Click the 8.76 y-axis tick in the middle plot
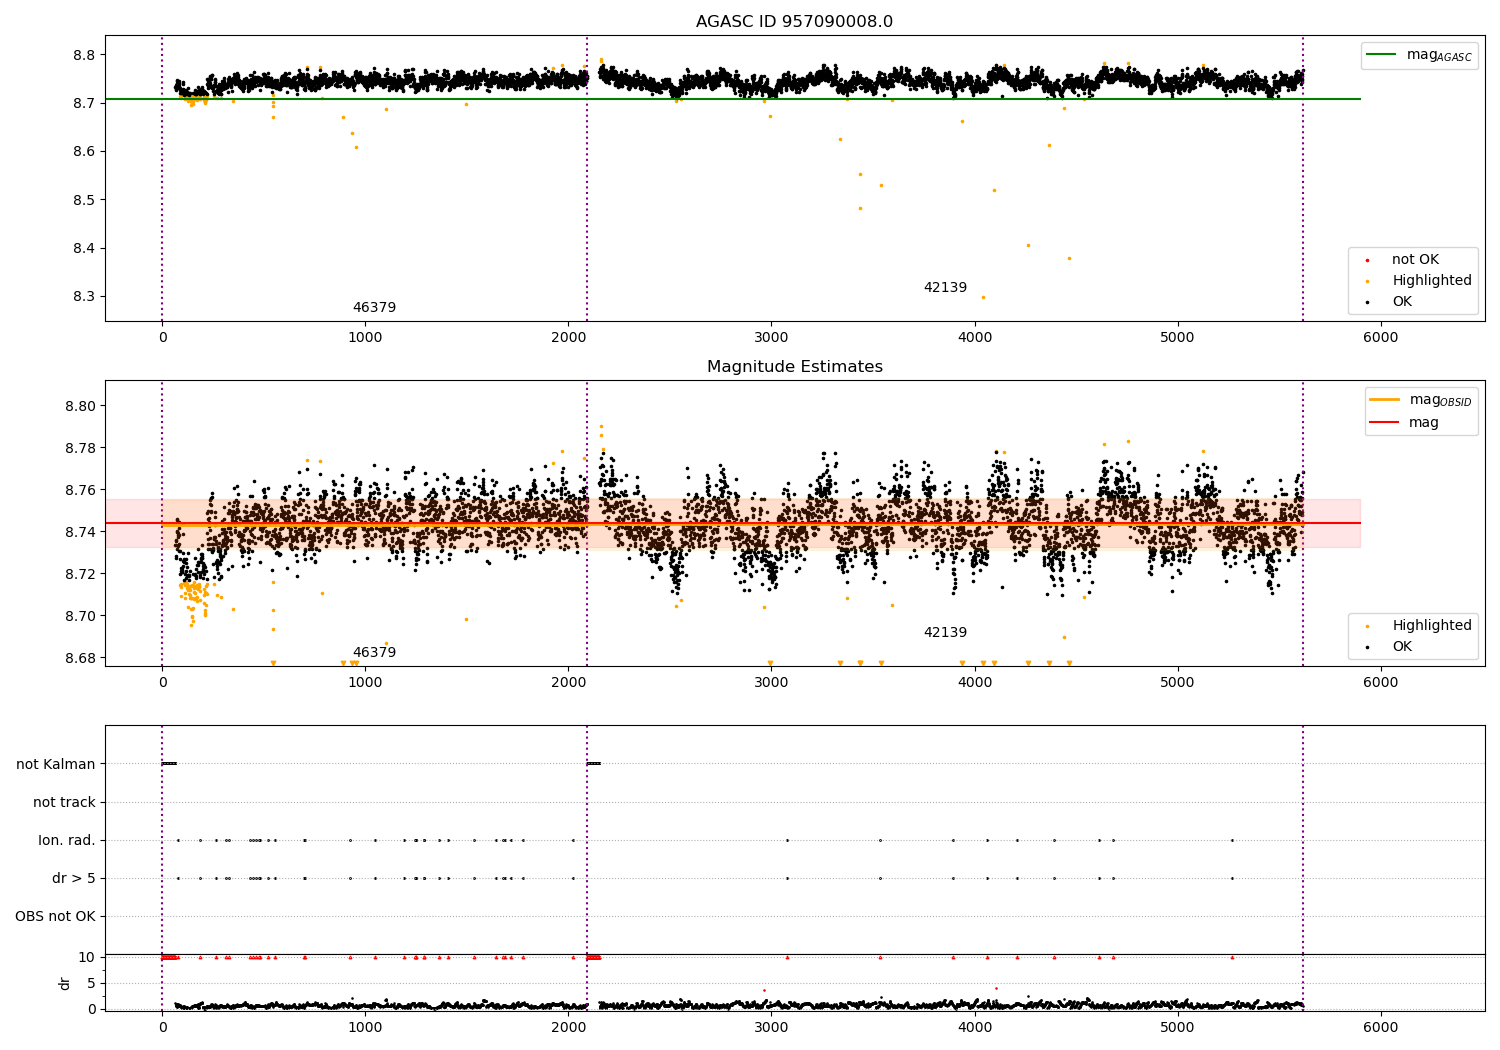 (79, 491)
